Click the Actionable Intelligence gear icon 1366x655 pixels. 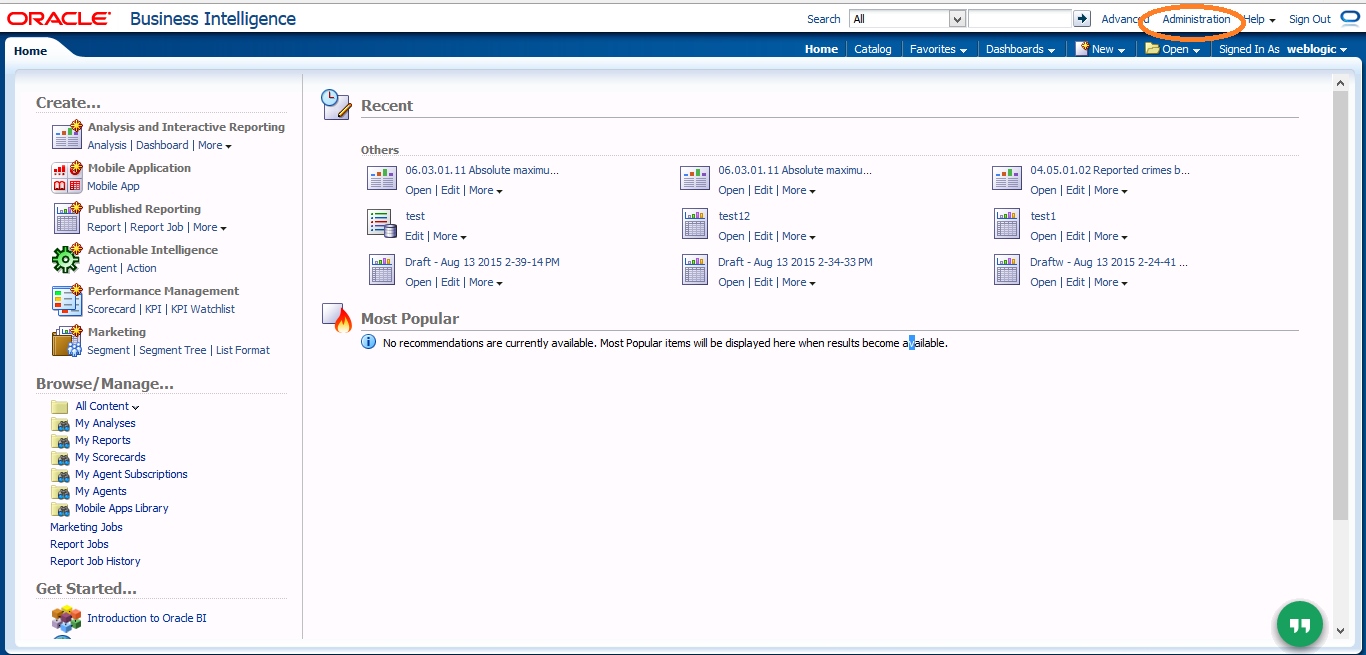[66, 259]
